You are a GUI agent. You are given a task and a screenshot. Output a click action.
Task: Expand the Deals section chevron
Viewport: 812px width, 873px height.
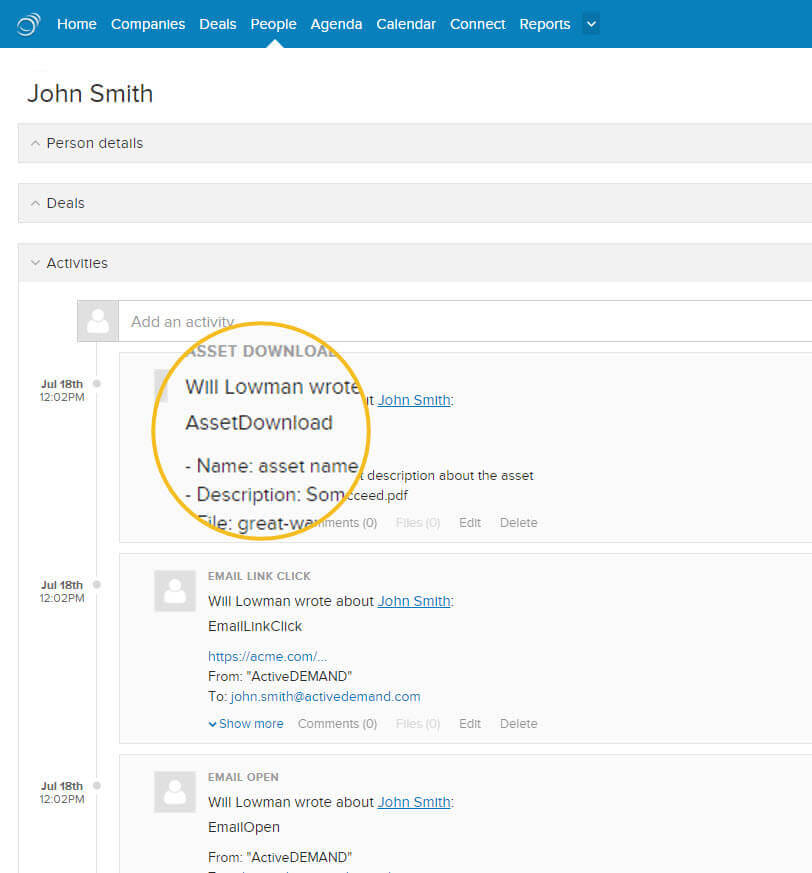(35, 203)
